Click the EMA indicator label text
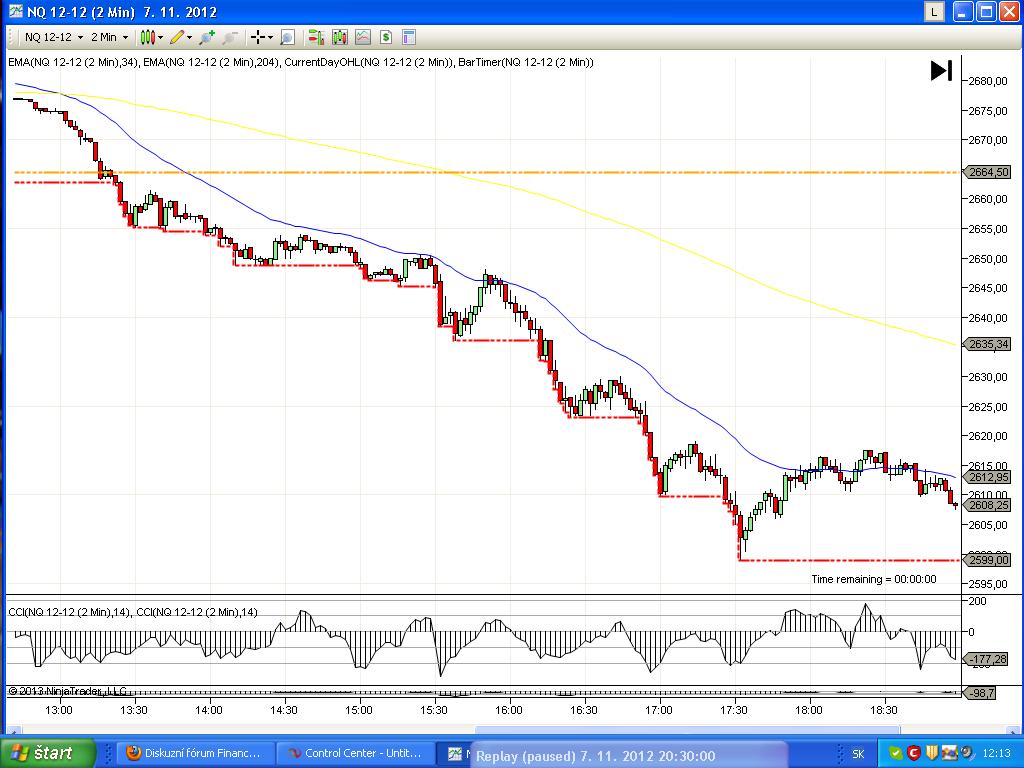The height and width of the screenshot is (768, 1024). click(300, 63)
